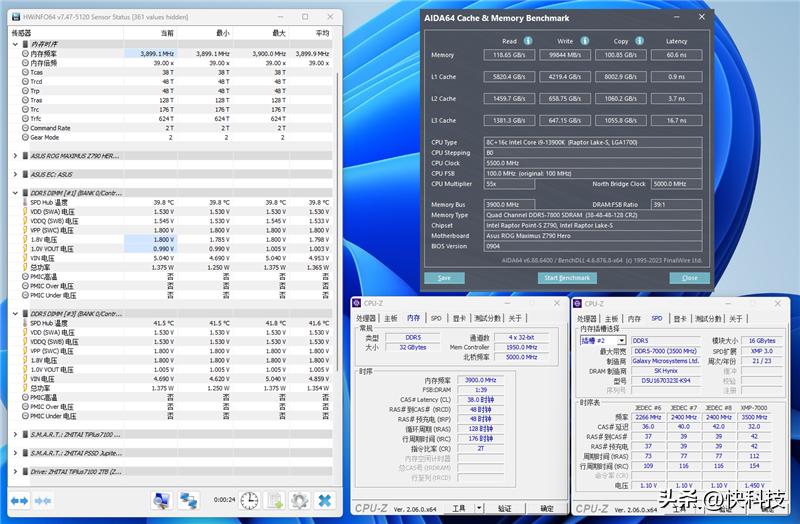
Task: Click 验证 button in left CPU-Z window
Action: click(502, 508)
